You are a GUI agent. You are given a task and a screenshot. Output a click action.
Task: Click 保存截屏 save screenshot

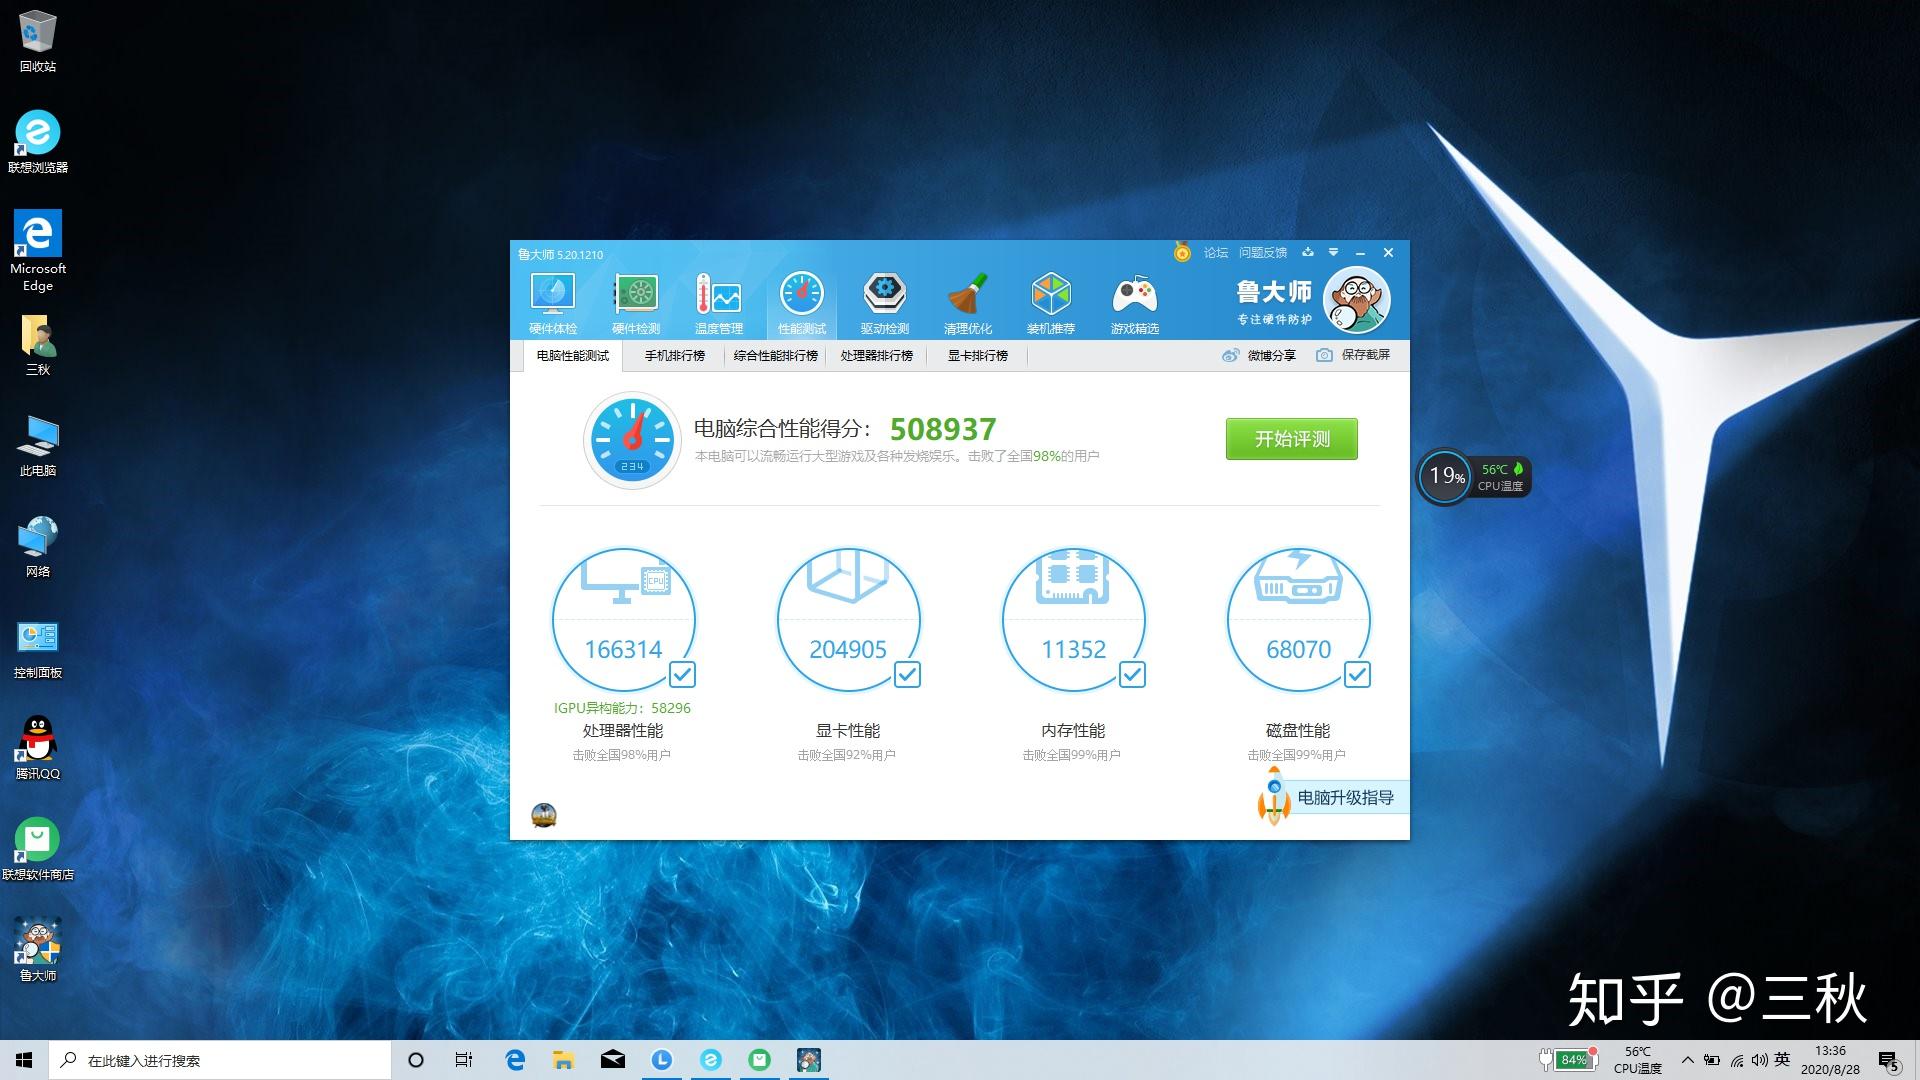(x=1353, y=355)
